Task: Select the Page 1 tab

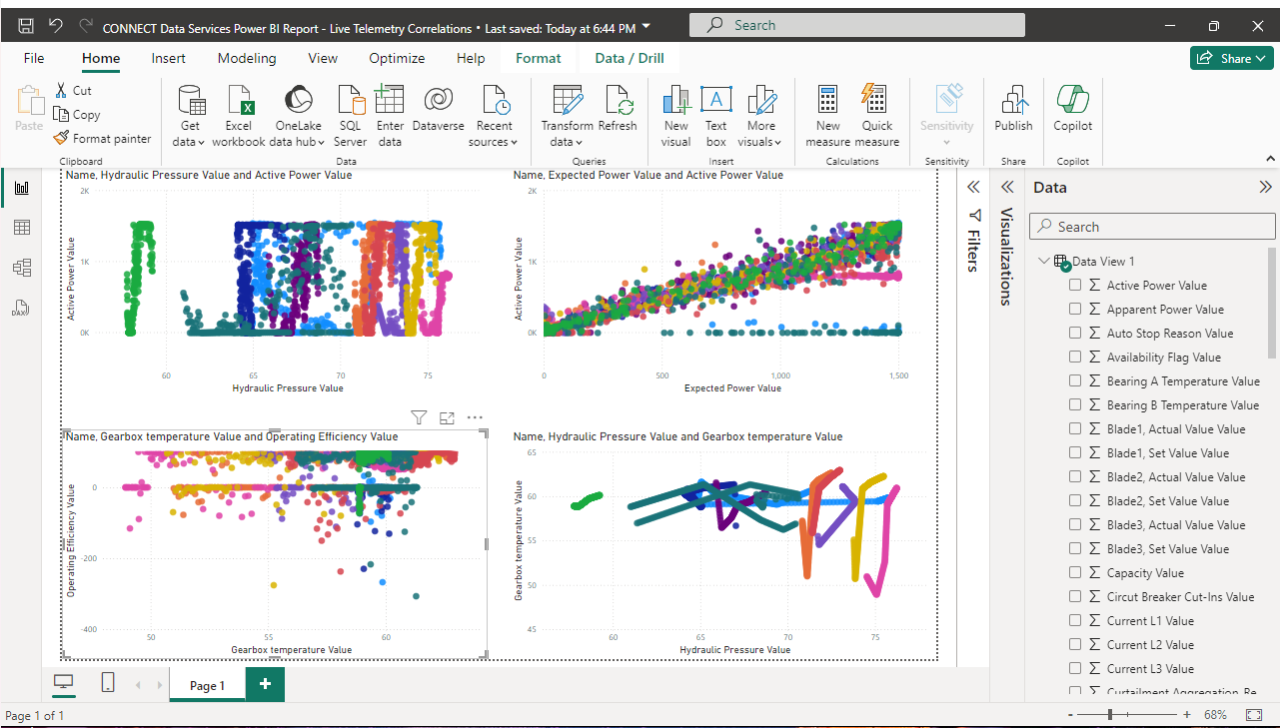Action: tap(207, 685)
